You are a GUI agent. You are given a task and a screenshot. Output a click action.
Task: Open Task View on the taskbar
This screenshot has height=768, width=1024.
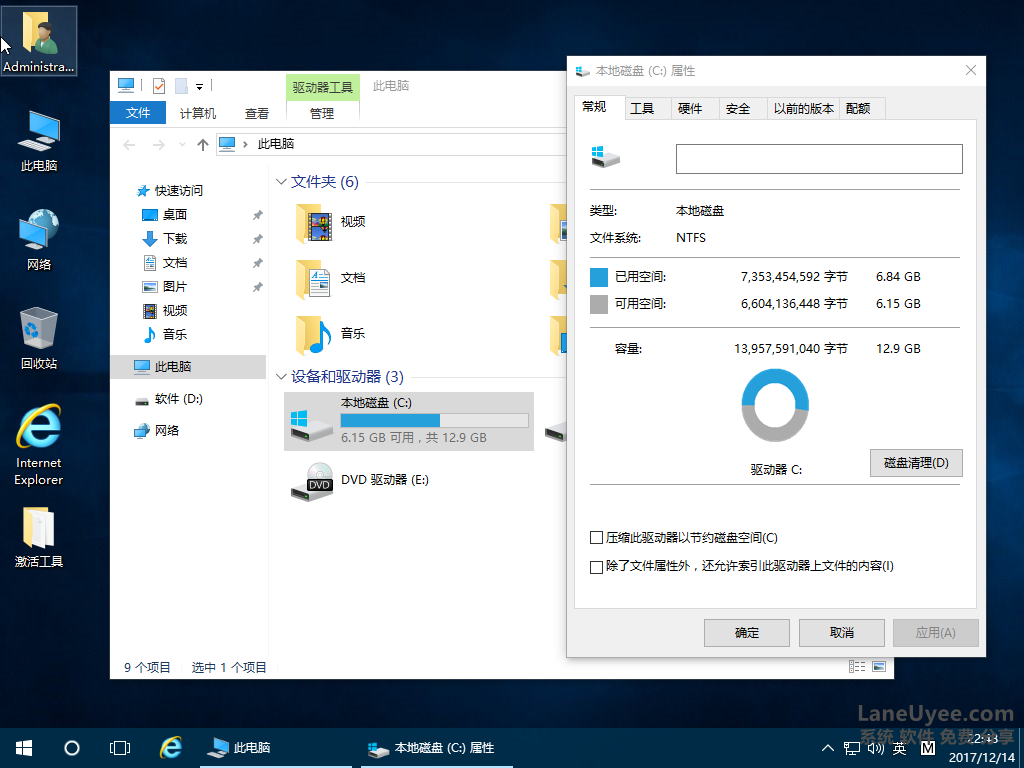click(120, 748)
